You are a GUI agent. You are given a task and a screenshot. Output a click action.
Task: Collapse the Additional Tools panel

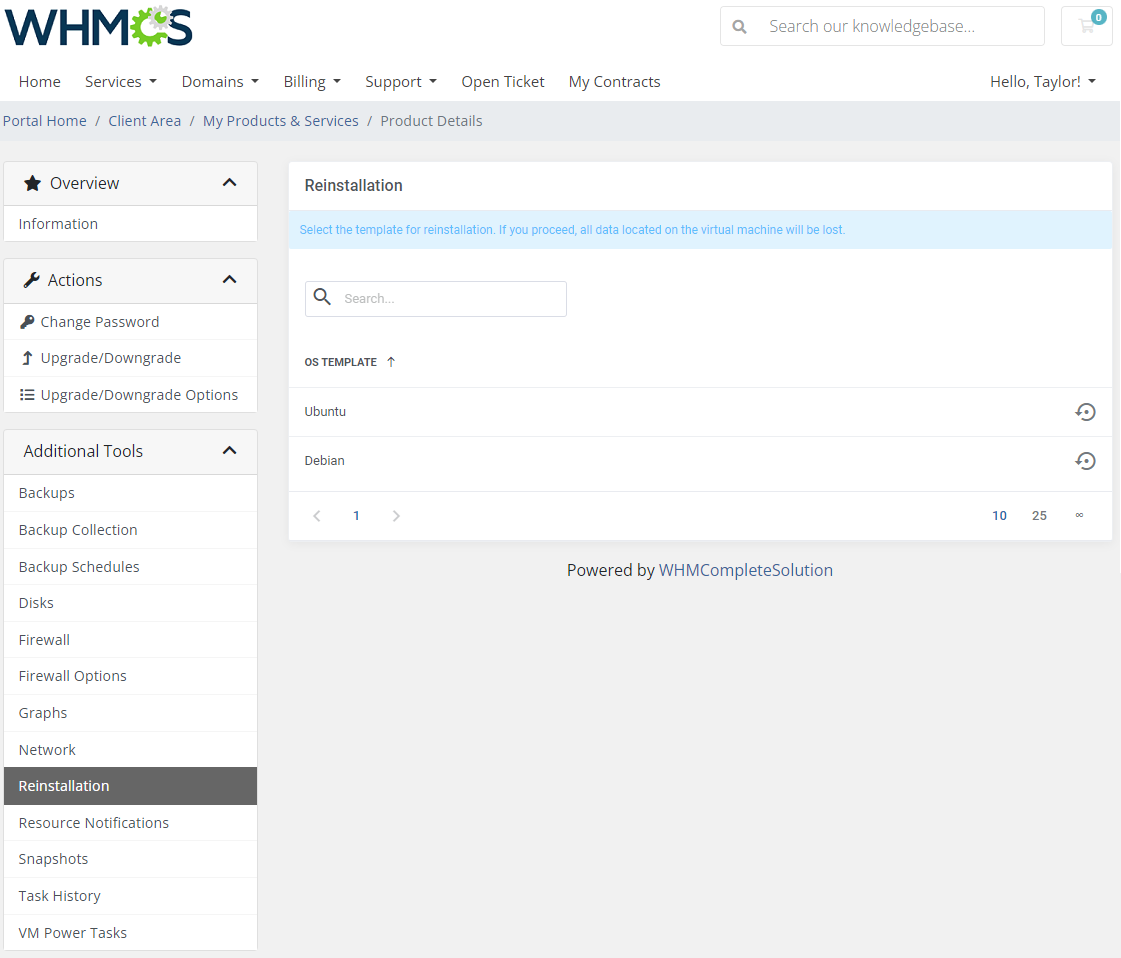(229, 450)
